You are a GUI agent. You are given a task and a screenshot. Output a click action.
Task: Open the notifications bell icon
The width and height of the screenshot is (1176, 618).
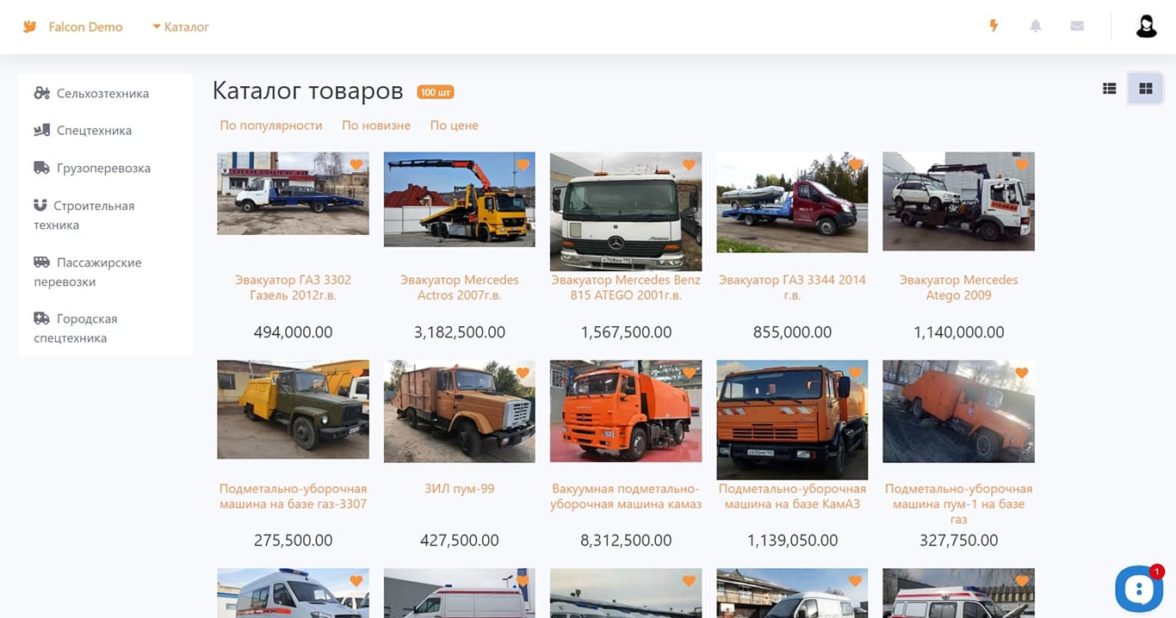click(x=1036, y=26)
